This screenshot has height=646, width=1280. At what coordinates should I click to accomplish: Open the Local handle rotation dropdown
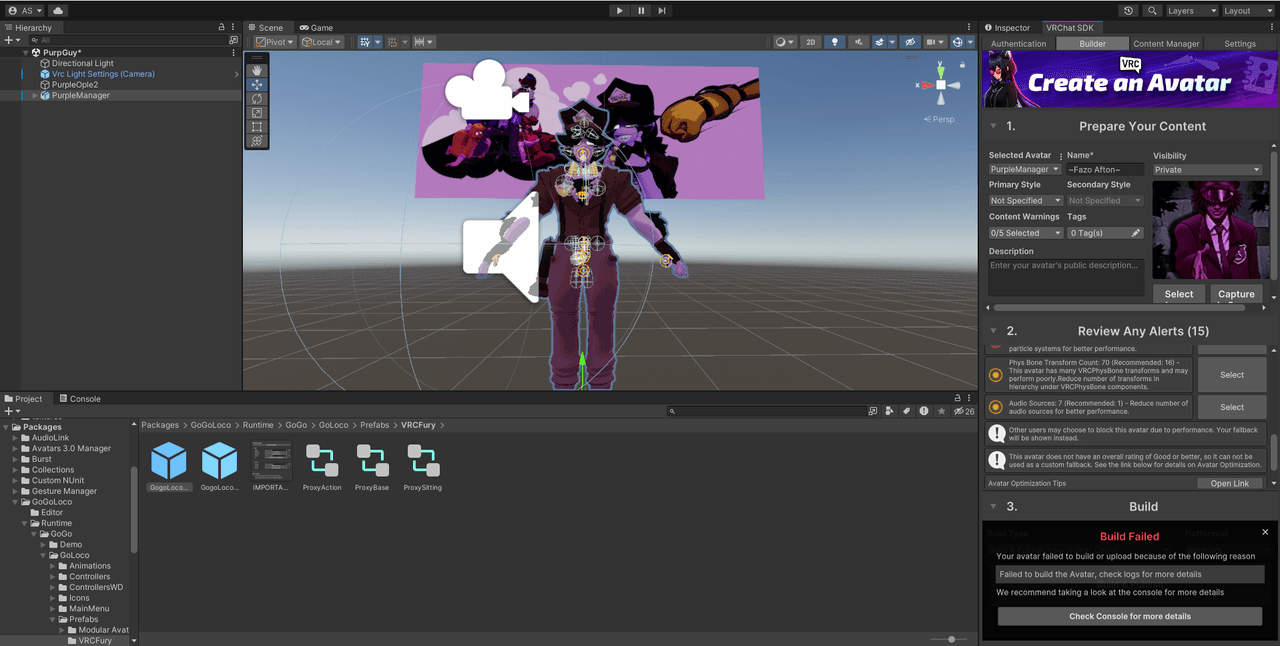[x=321, y=42]
